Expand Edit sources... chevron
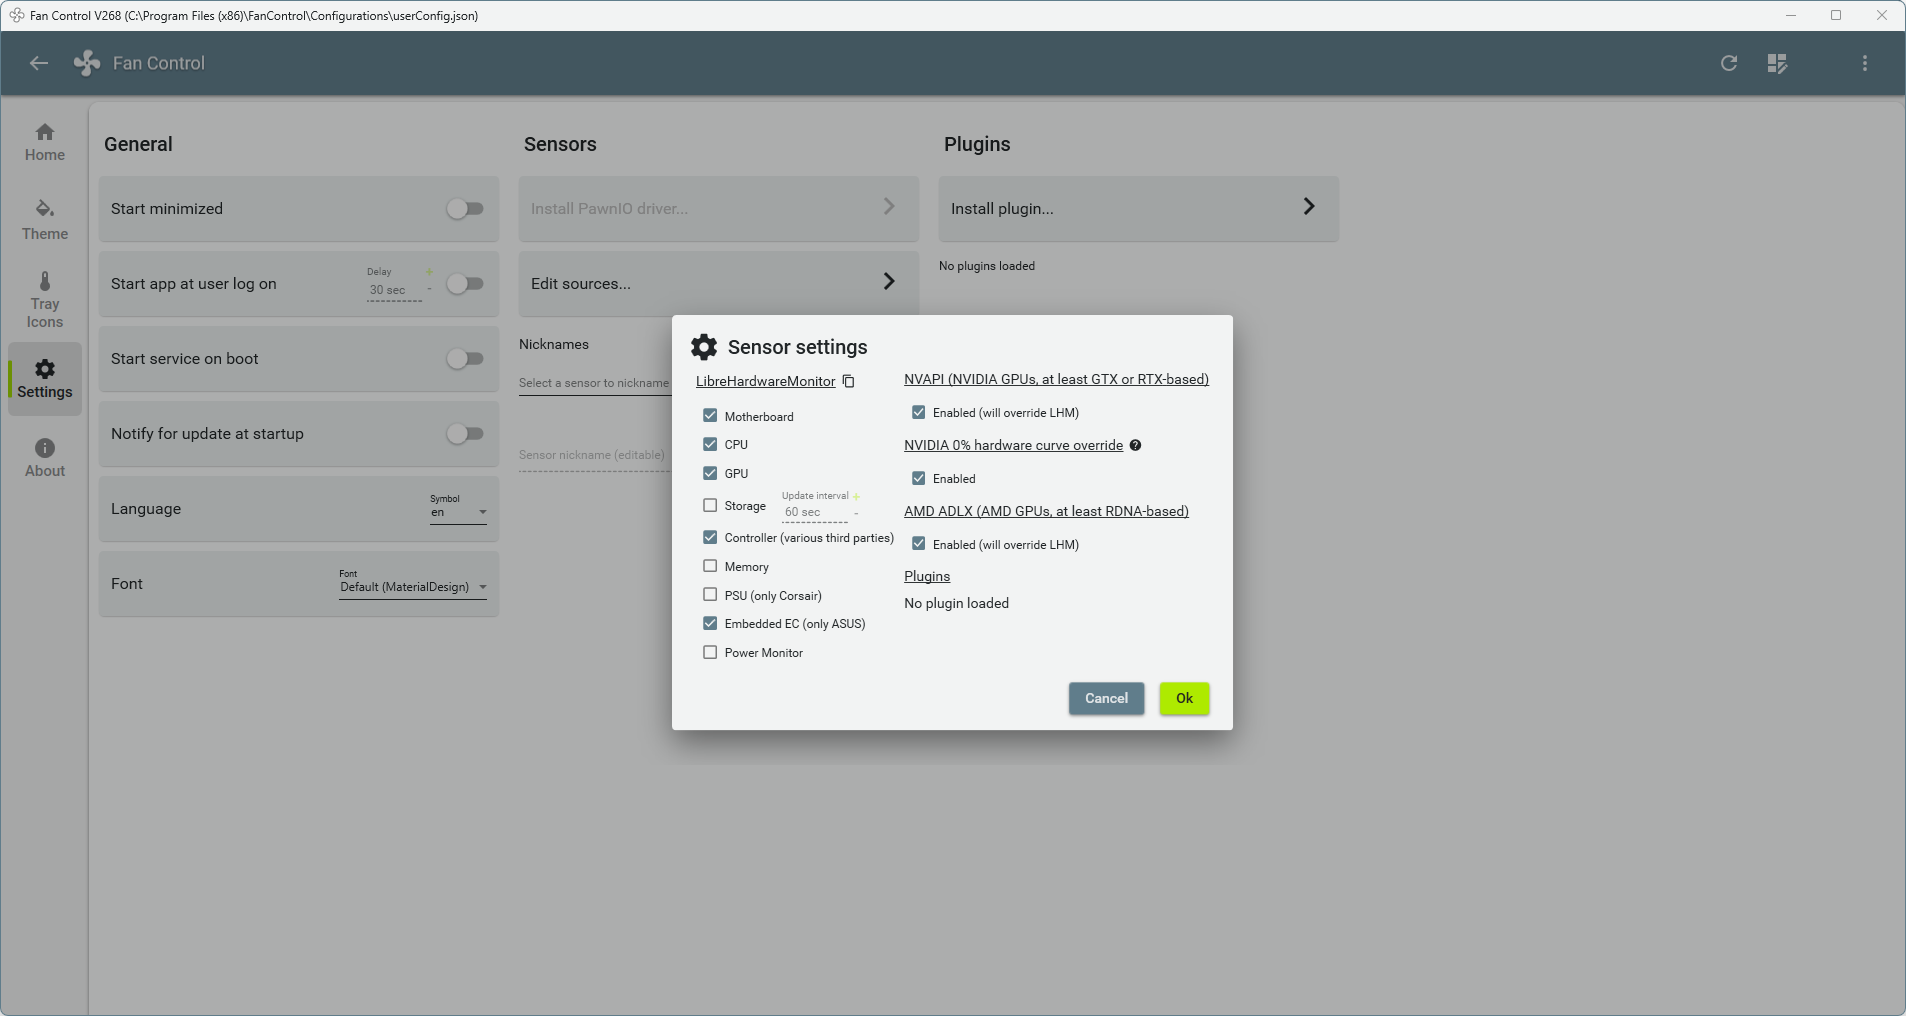Screen dimensions: 1906x1016 point(889,281)
